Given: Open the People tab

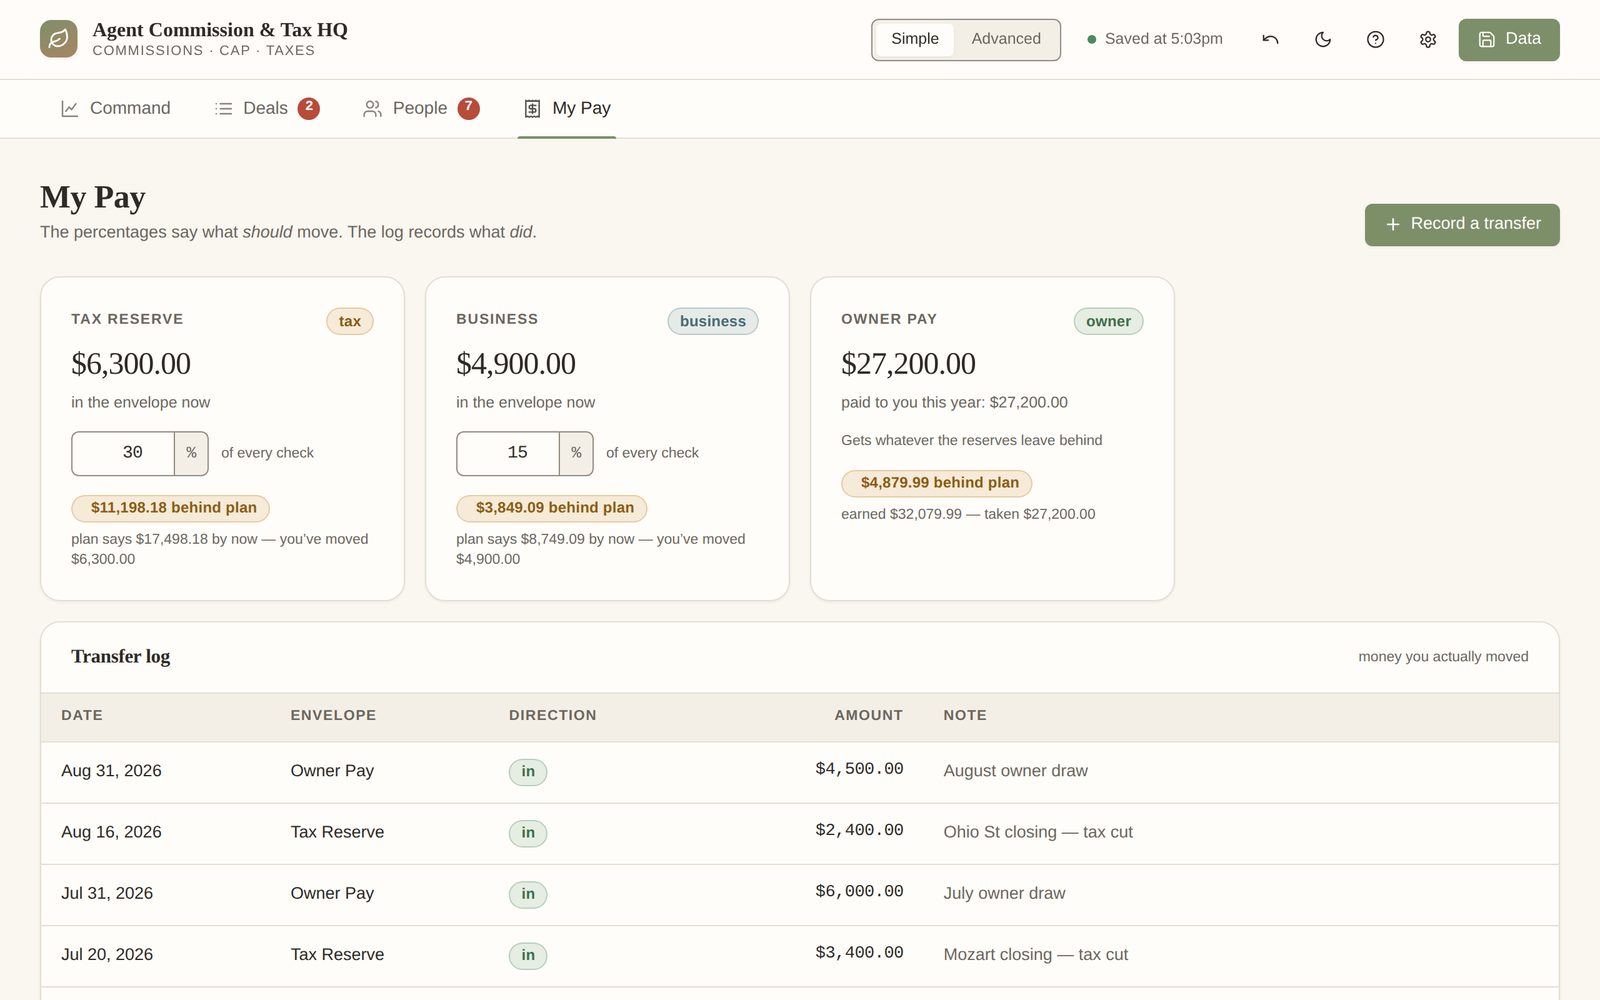Looking at the screenshot, I should pyautogui.click(x=421, y=109).
